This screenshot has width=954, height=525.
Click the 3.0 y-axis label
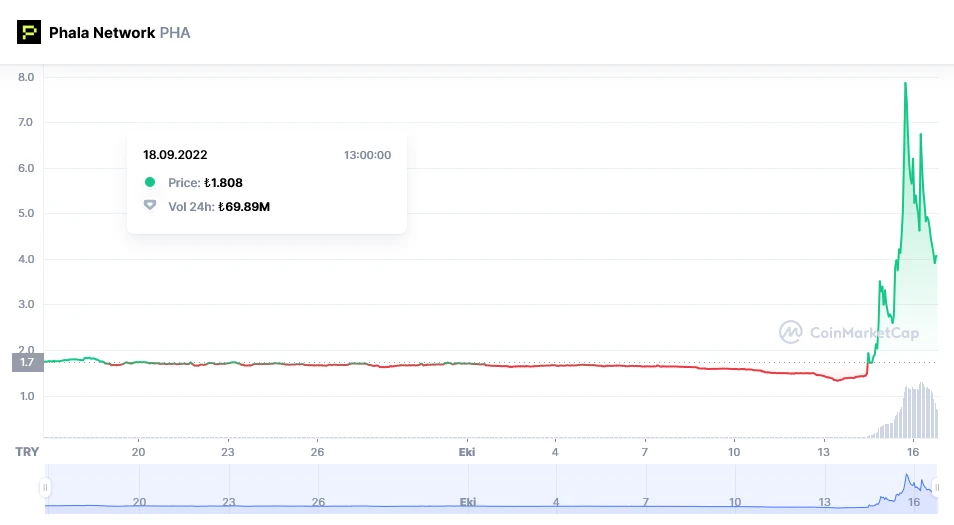pyautogui.click(x=26, y=304)
